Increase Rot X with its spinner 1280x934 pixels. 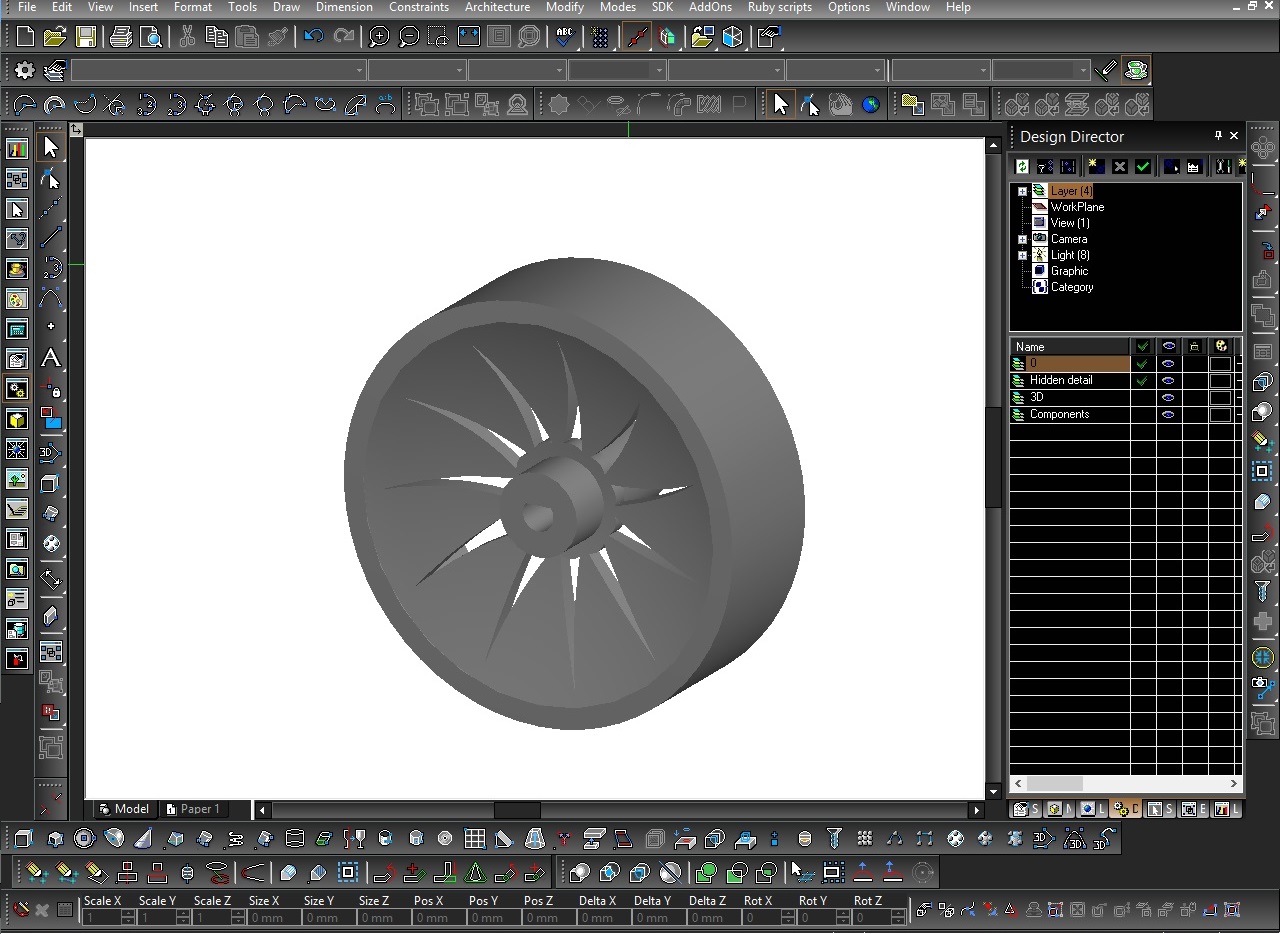coord(786,914)
